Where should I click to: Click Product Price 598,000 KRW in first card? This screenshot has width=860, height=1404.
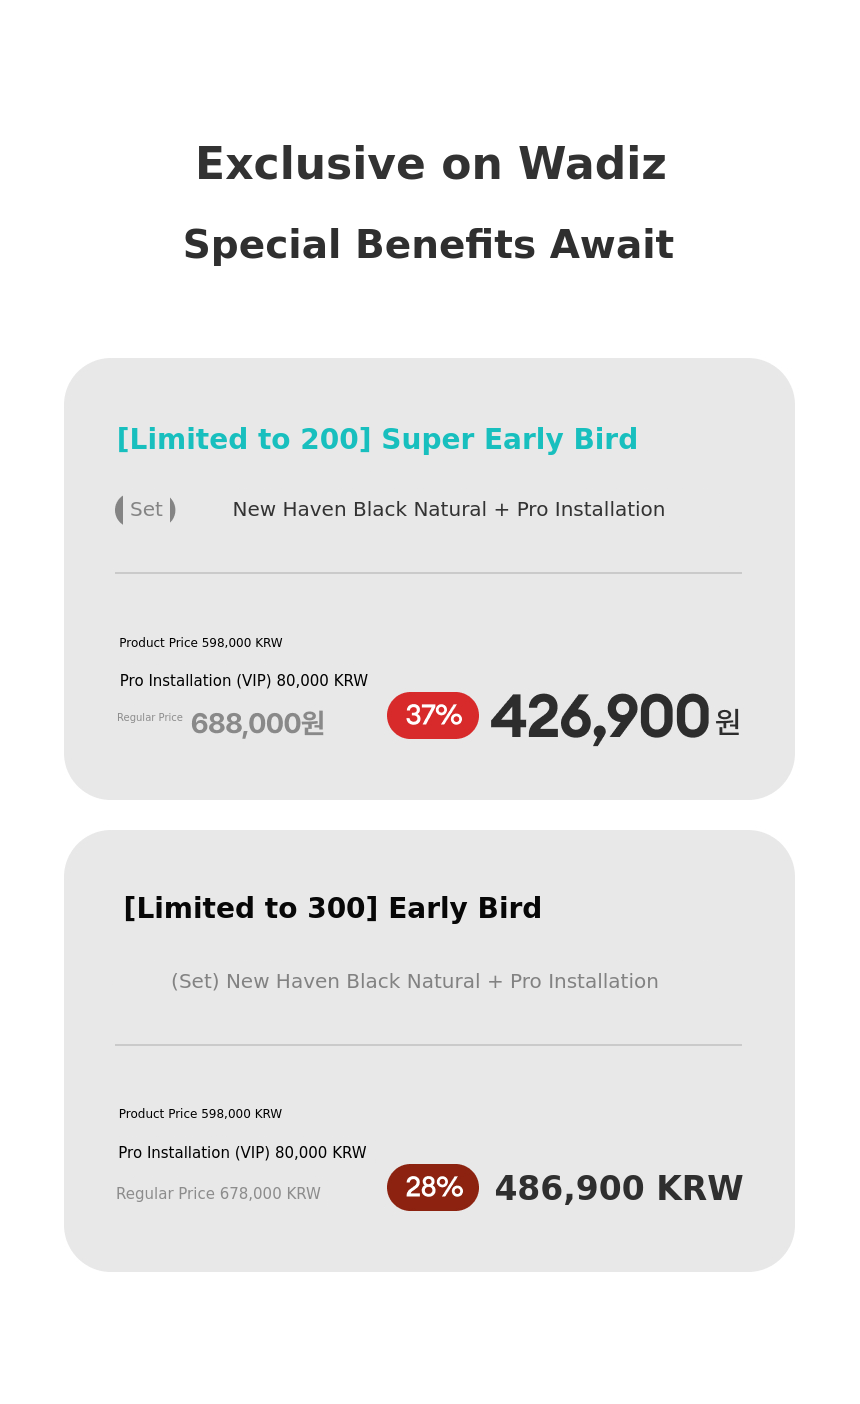200,643
